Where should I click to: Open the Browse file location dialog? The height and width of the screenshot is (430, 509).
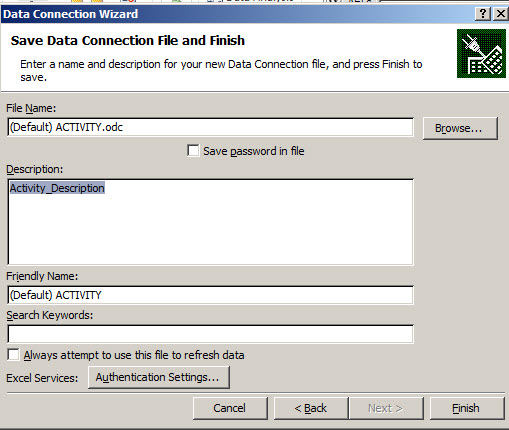(x=460, y=128)
